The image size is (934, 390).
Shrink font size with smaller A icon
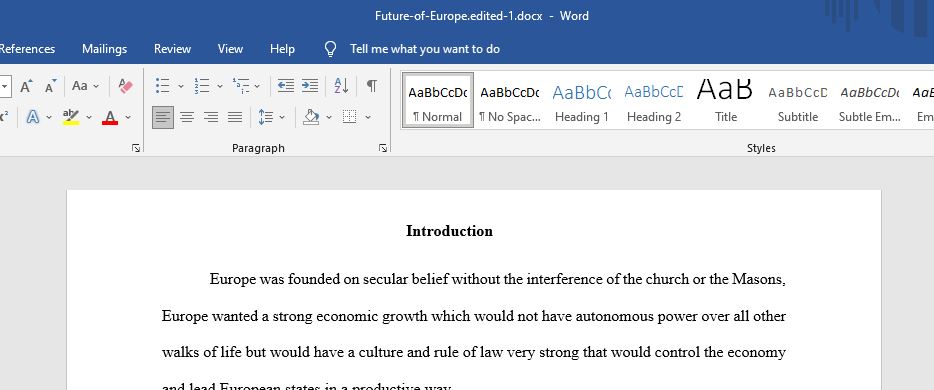pyautogui.click(x=50, y=86)
